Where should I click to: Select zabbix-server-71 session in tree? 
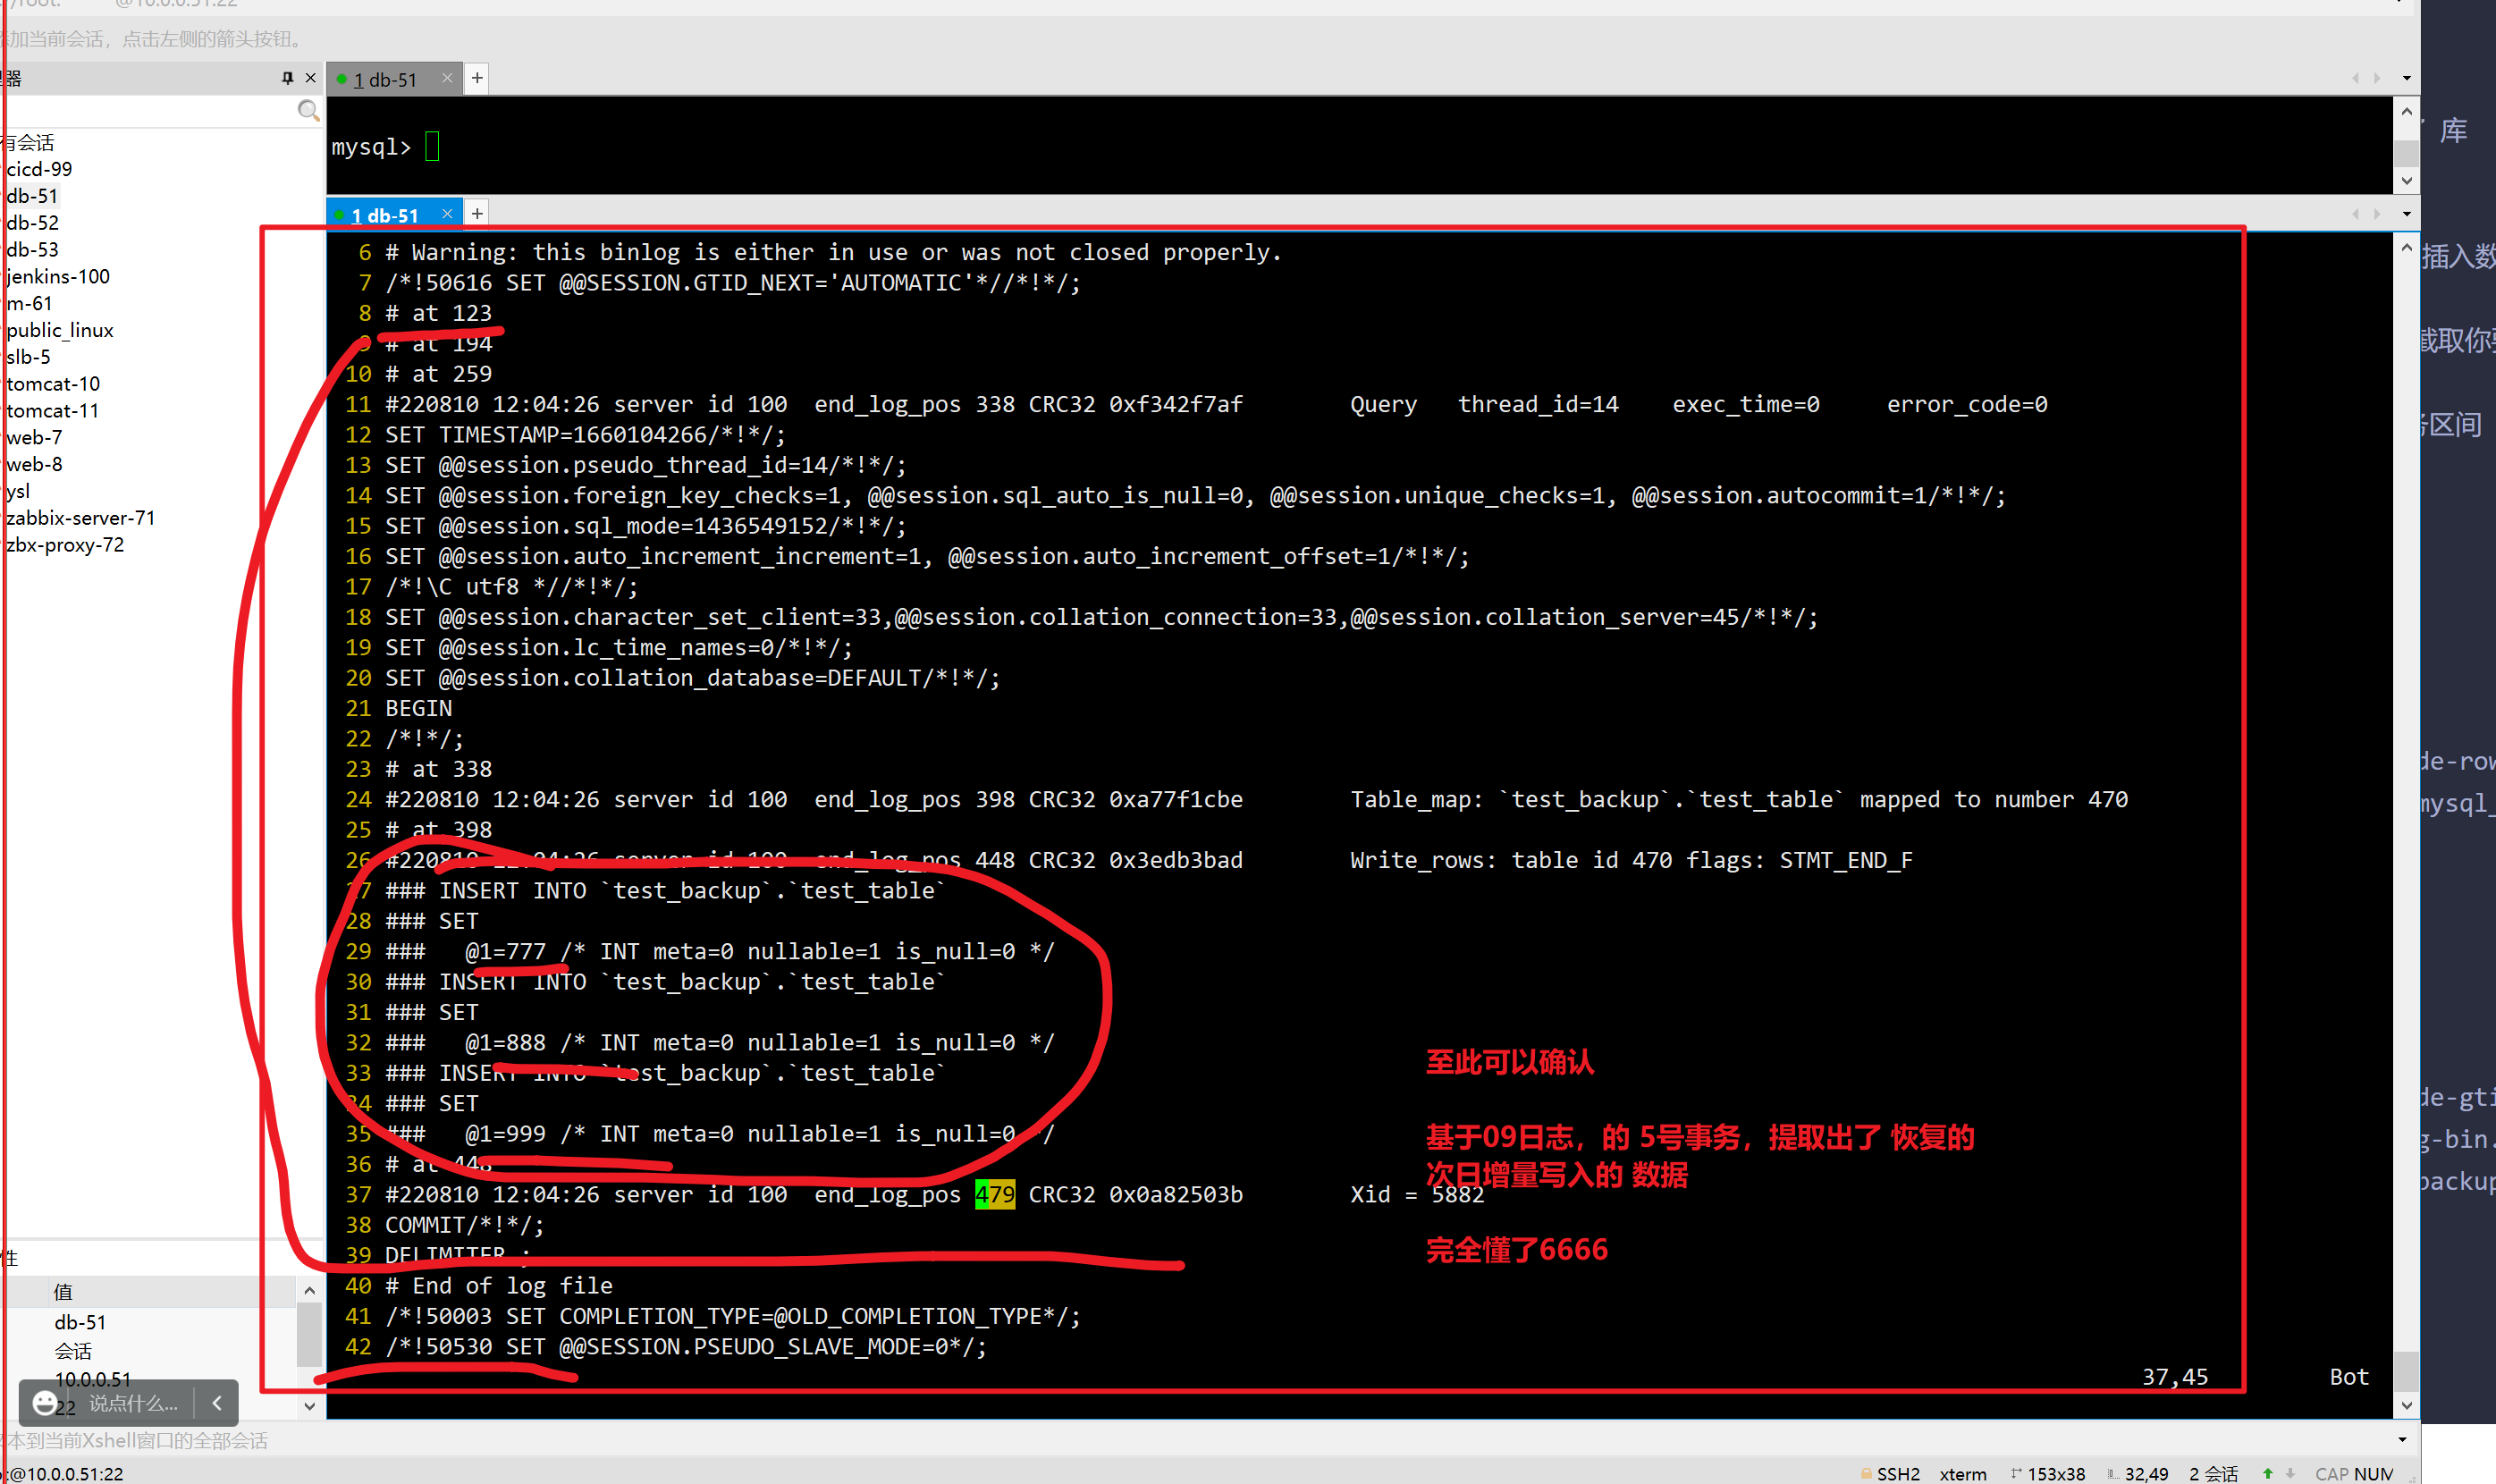tap(80, 518)
